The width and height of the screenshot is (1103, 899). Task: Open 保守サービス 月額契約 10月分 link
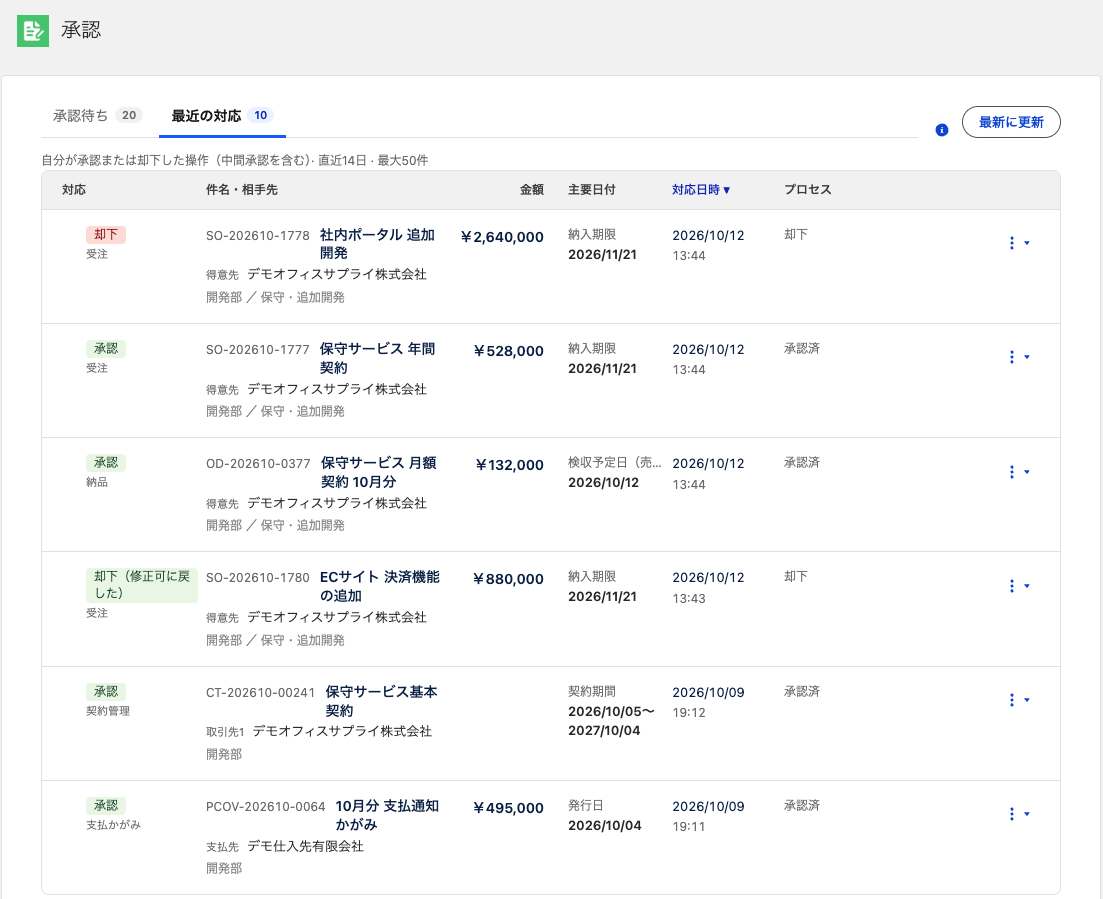(x=378, y=472)
